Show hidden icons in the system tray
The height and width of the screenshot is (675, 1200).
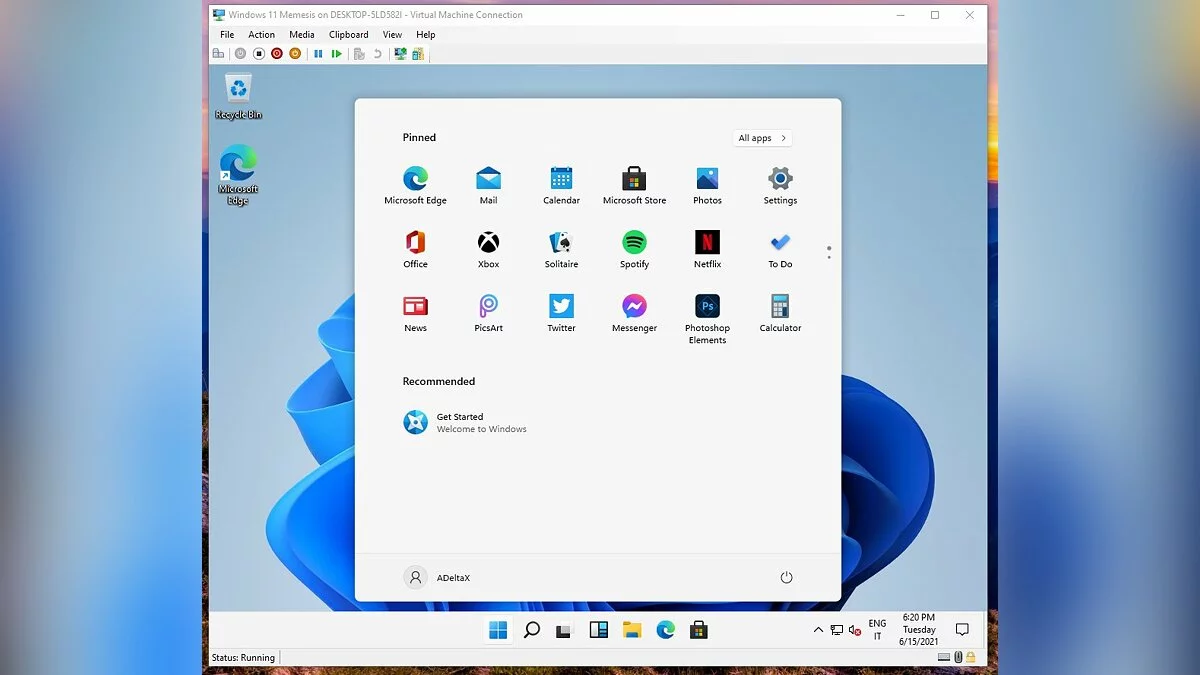click(818, 630)
